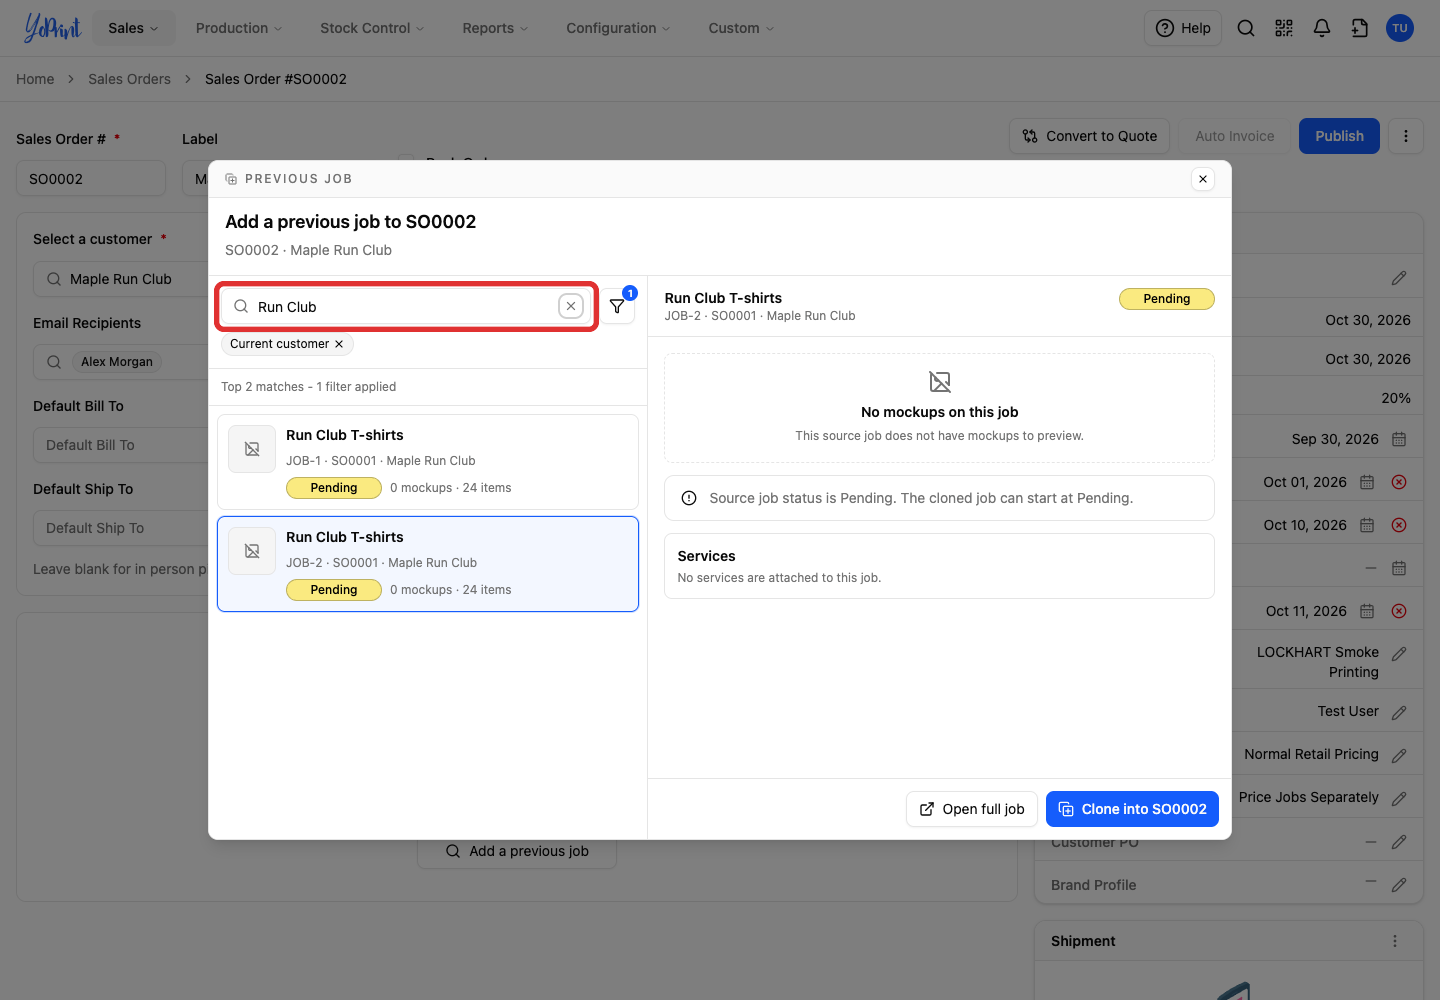Expand the Sales menu
1440x1000 pixels.
coord(133,28)
